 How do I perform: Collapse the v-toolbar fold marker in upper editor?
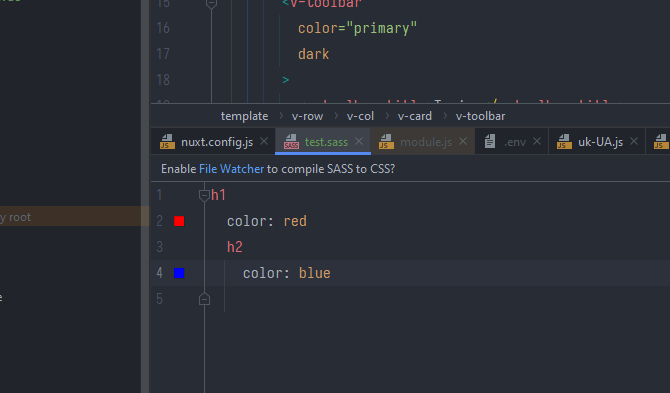[211, 4]
